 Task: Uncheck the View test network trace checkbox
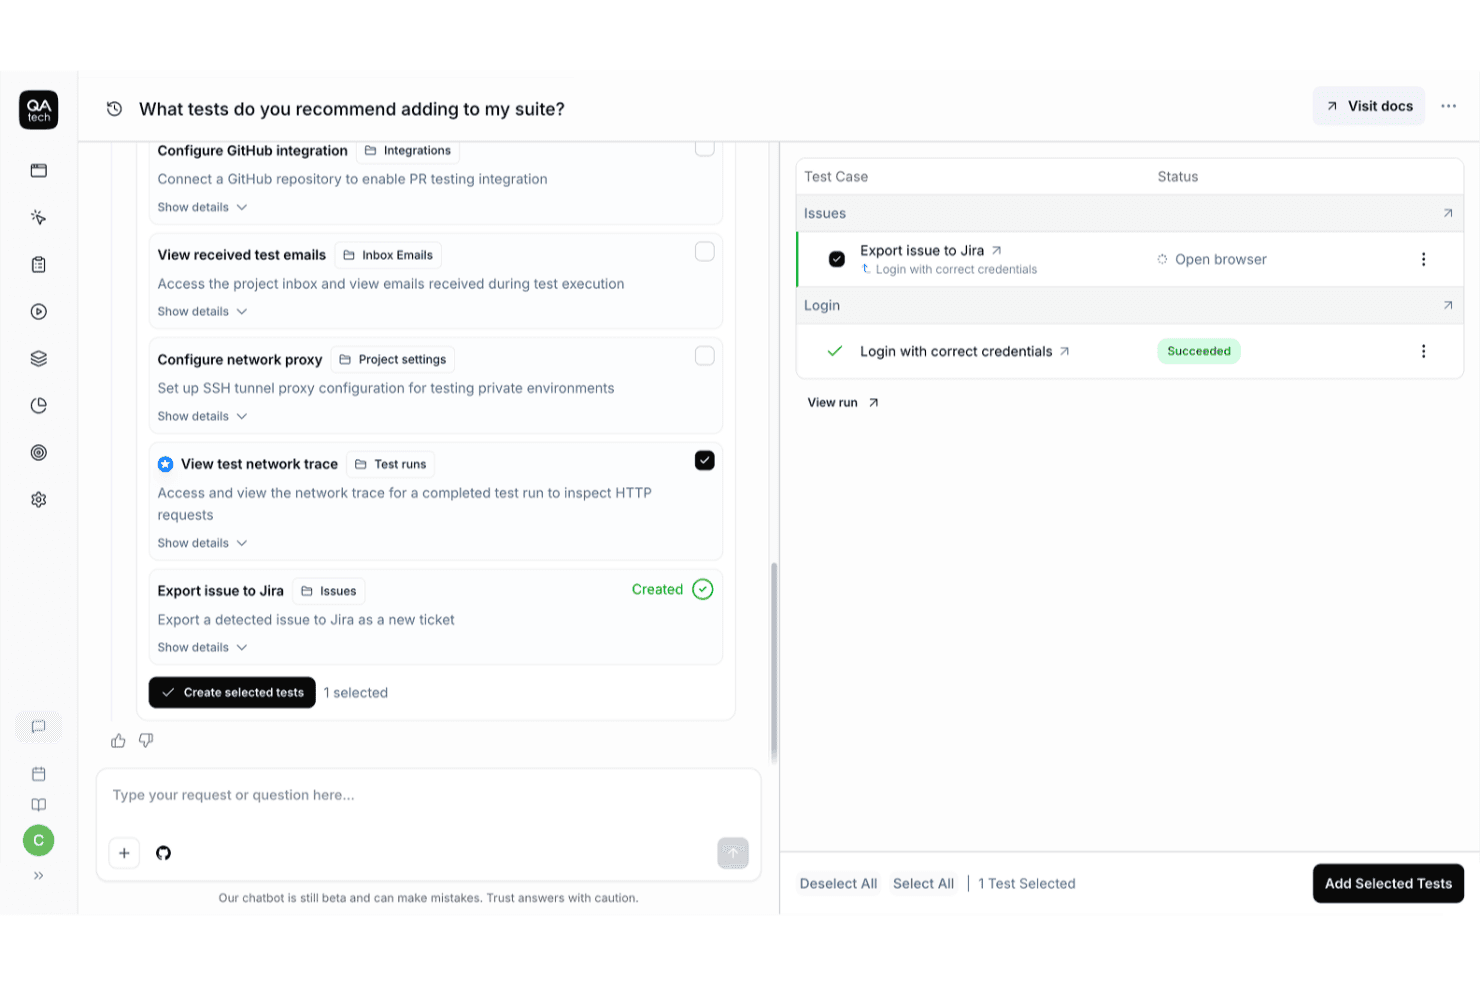(x=705, y=461)
